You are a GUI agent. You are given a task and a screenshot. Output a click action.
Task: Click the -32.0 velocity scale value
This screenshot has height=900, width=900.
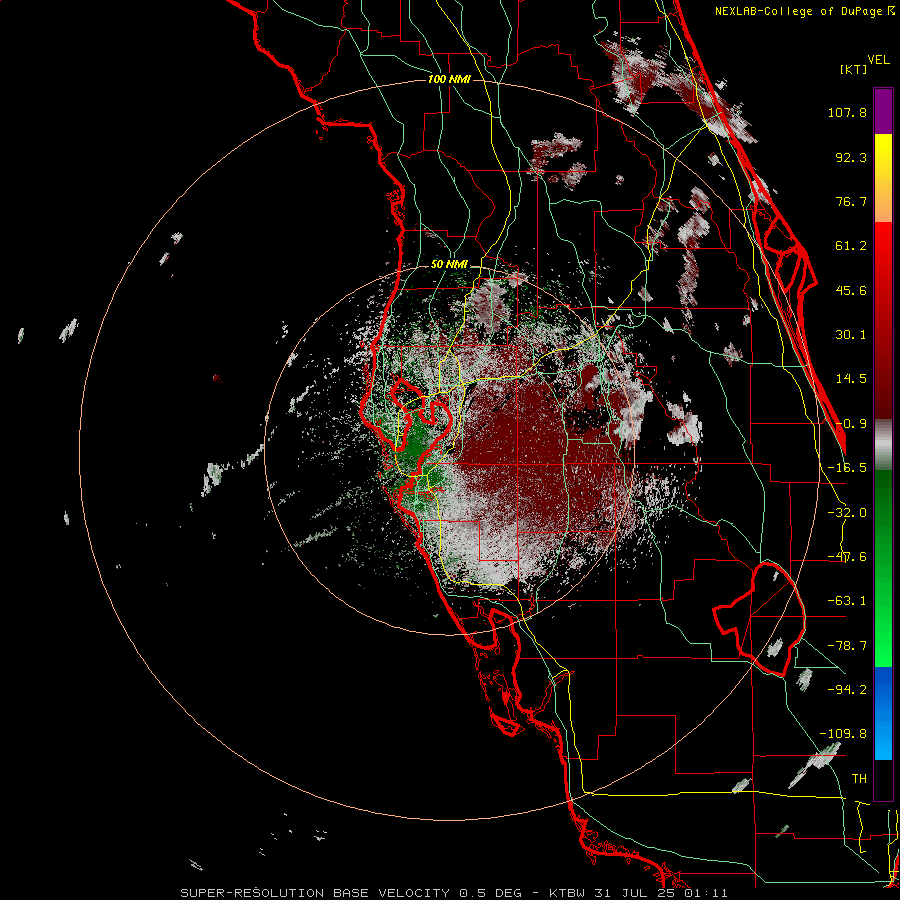pyautogui.click(x=847, y=513)
